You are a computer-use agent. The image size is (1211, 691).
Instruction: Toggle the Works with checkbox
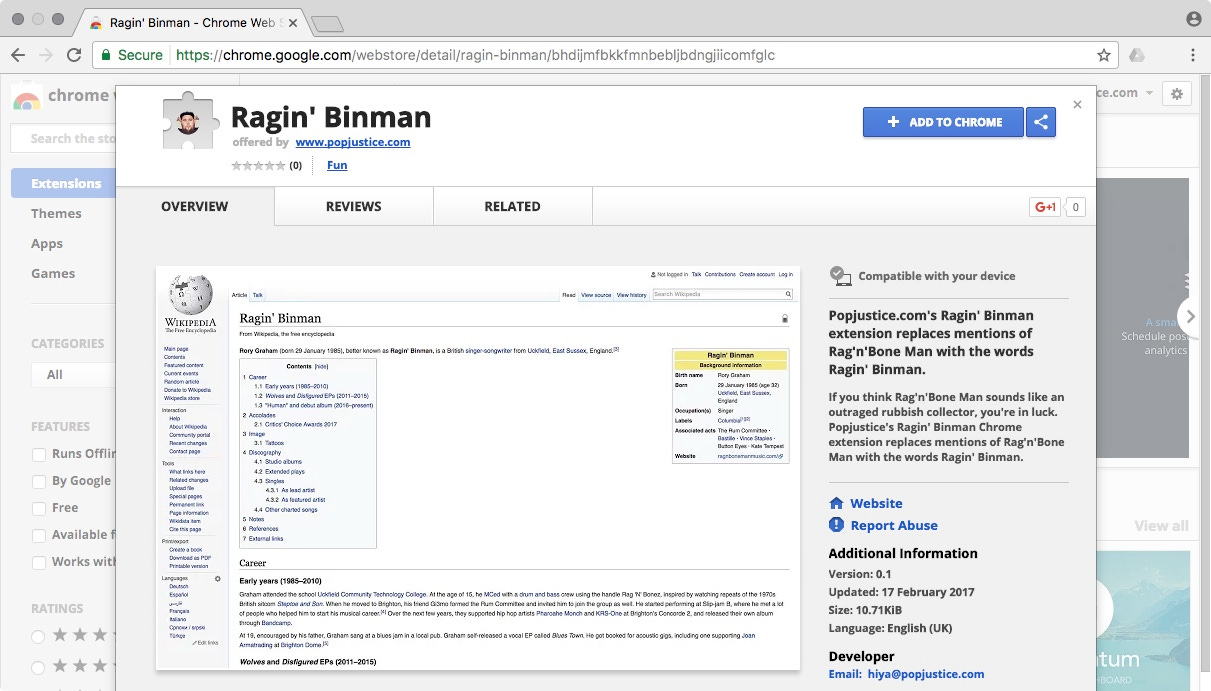(x=39, y=562)
